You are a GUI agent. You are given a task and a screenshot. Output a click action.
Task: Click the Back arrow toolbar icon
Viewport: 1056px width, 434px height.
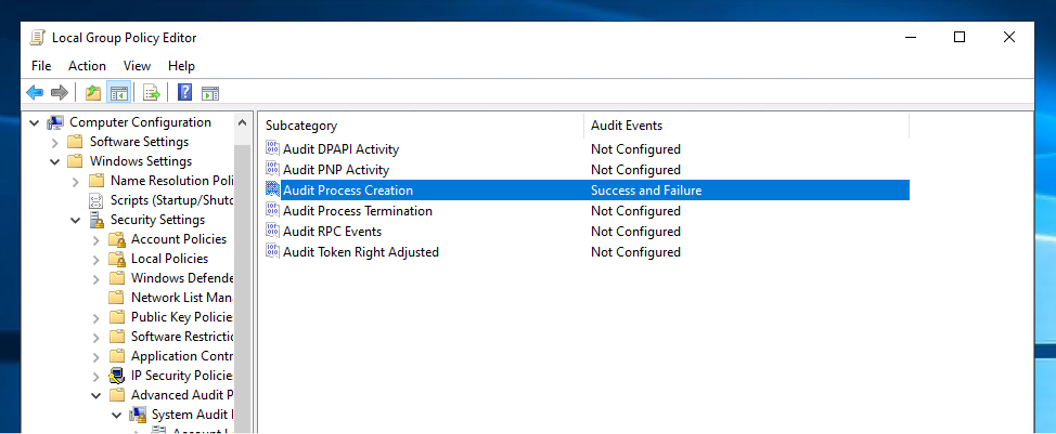pyautogui.click(x=35, y=92)
